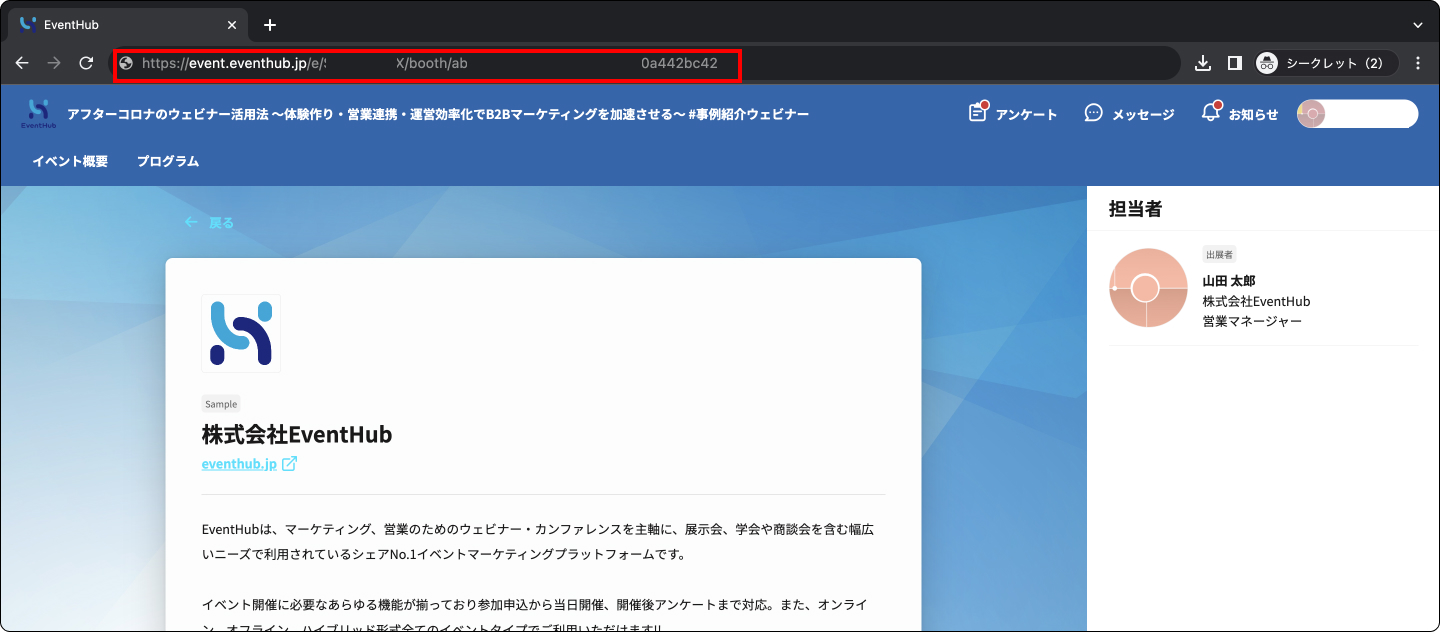This screenshot has height=632, width=1440.
Task: Open the Chrome three-dot menu
Action: pos(1418,63)
